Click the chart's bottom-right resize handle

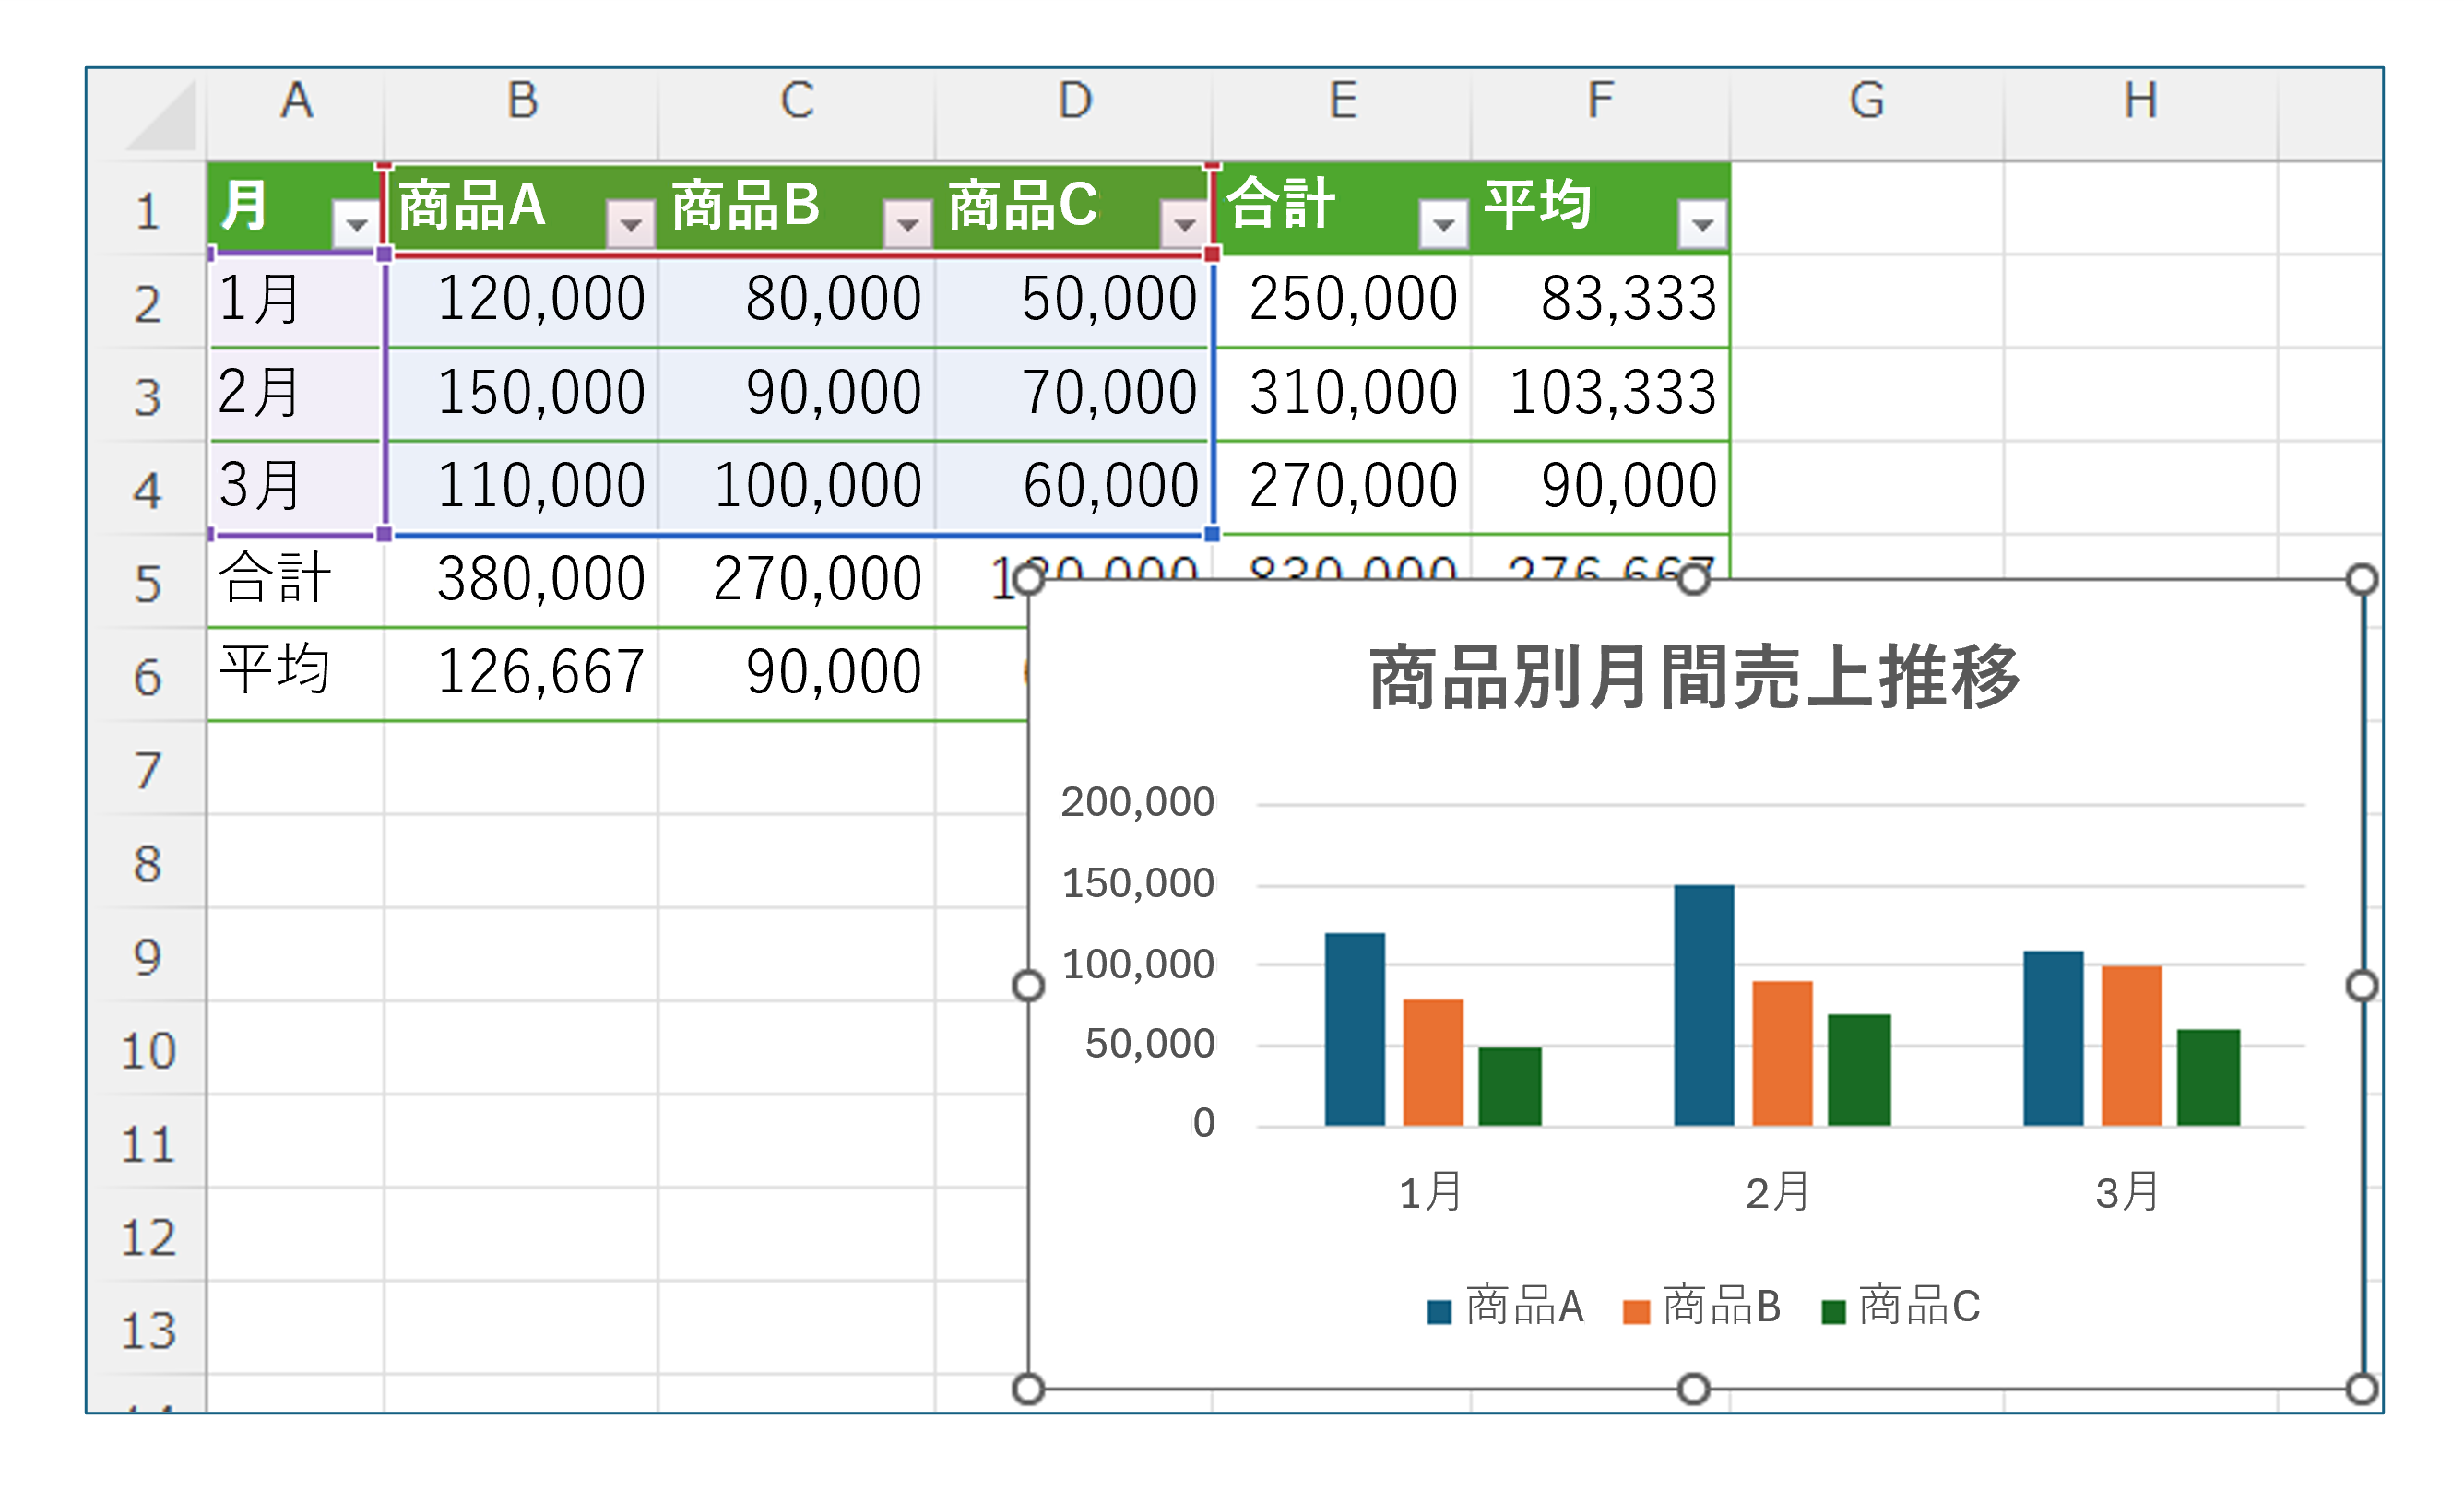tap(2362, 1389)
